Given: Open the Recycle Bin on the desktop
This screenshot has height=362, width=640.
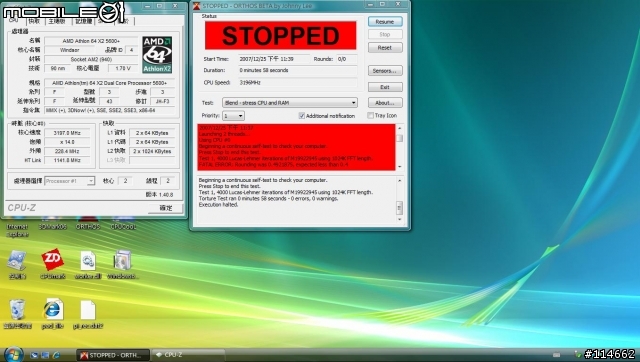Looking at the screenshot, I should 17,309.
